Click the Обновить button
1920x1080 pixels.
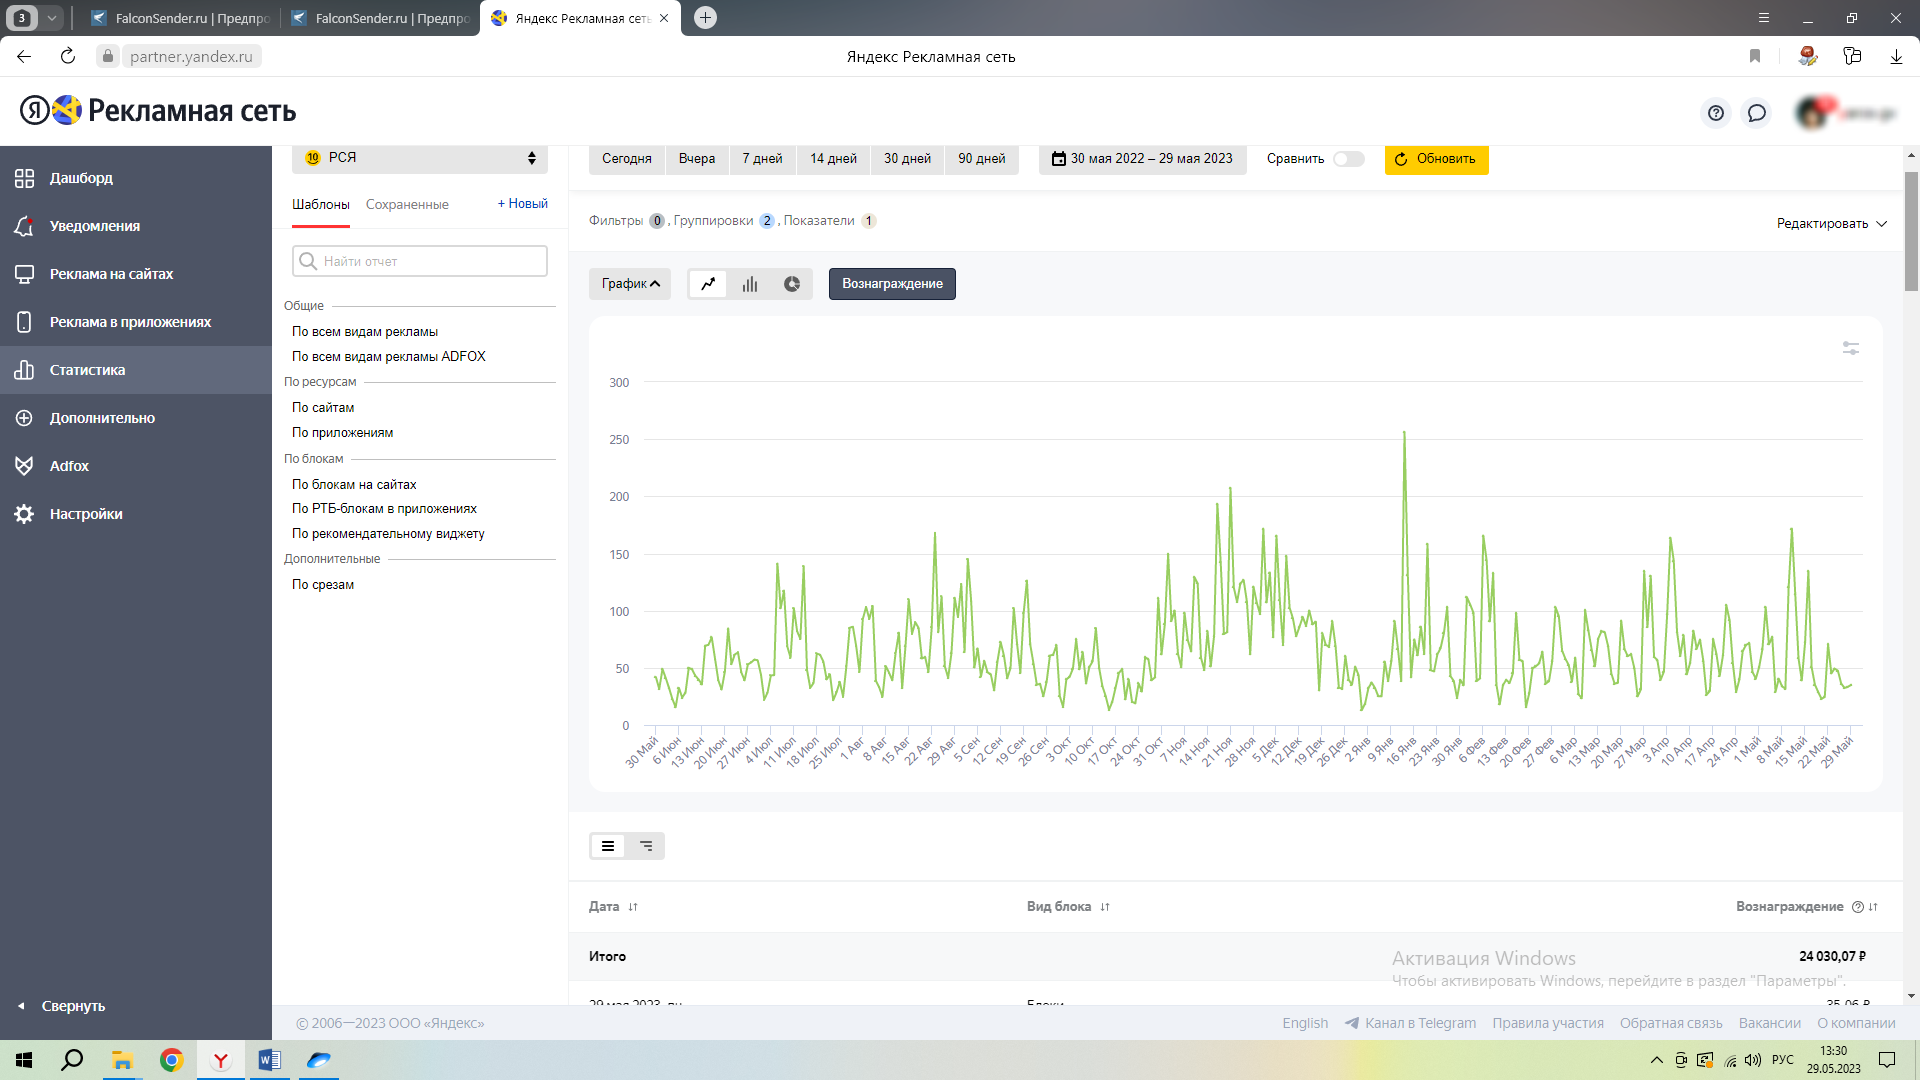(1436, 159)
